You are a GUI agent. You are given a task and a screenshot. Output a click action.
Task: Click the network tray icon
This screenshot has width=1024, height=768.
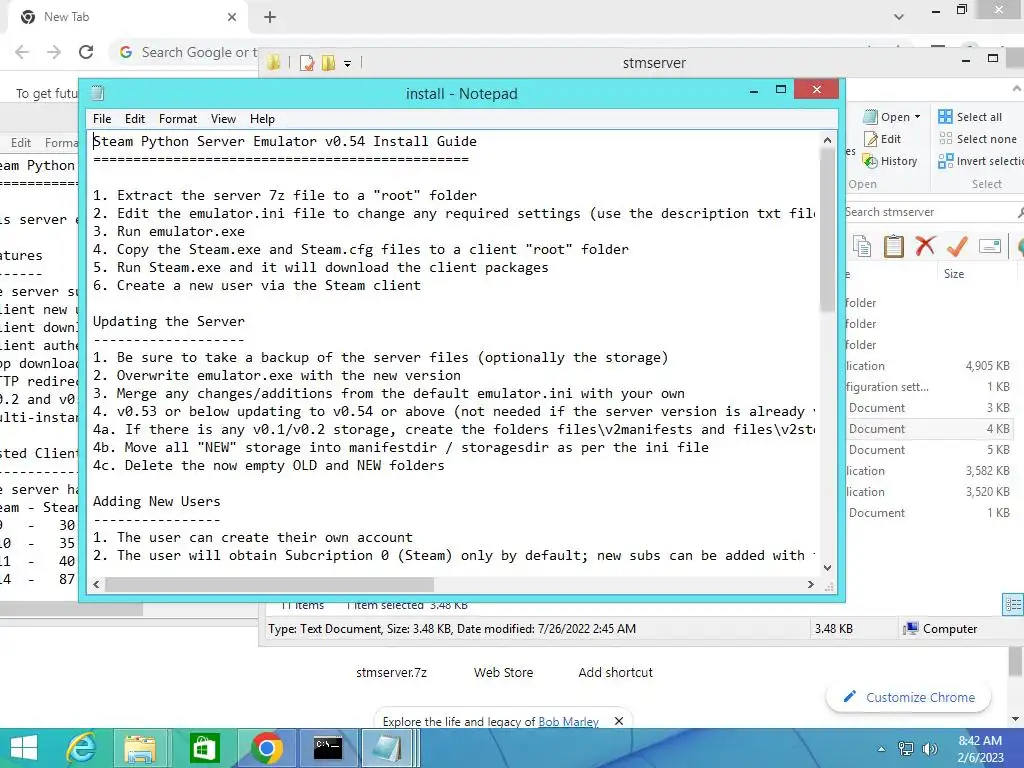click(906, 749)
